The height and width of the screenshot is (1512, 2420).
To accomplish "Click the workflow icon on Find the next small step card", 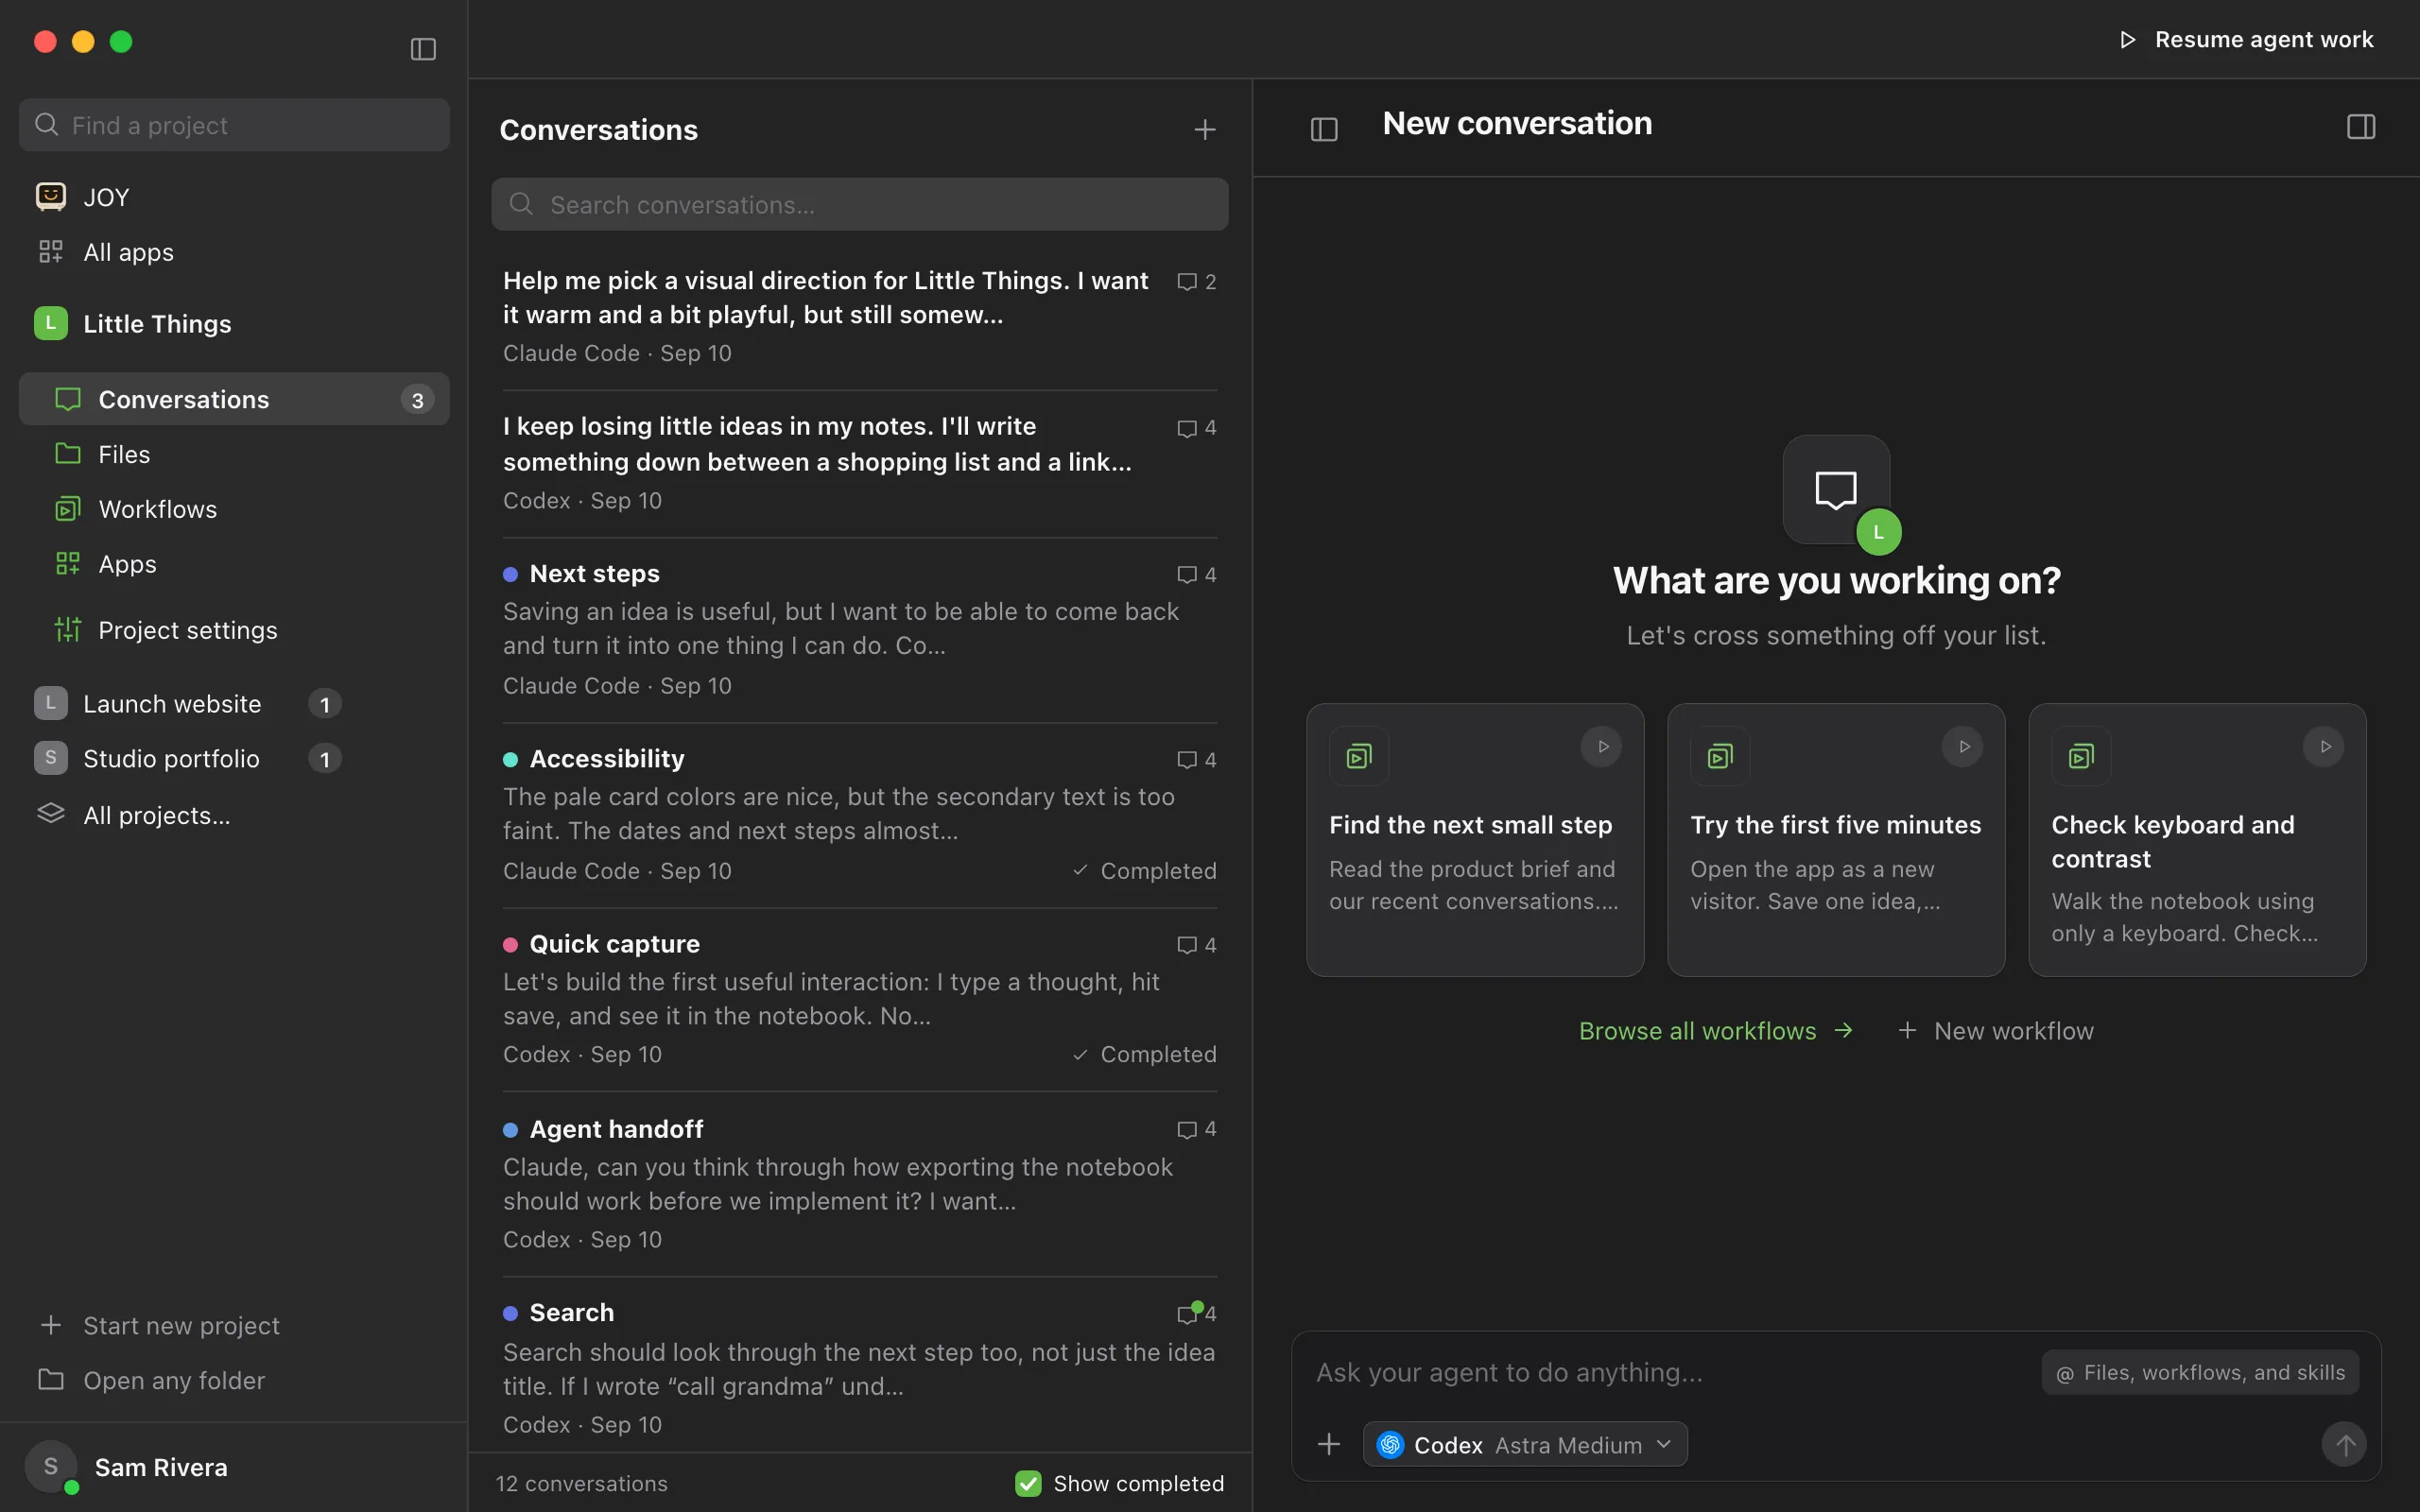I will [x=1358, y=756].
